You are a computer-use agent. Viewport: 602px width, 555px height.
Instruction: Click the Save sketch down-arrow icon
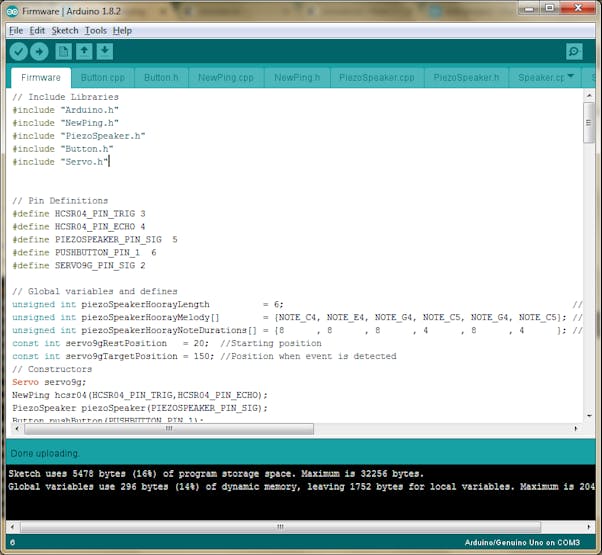(104, 51)
